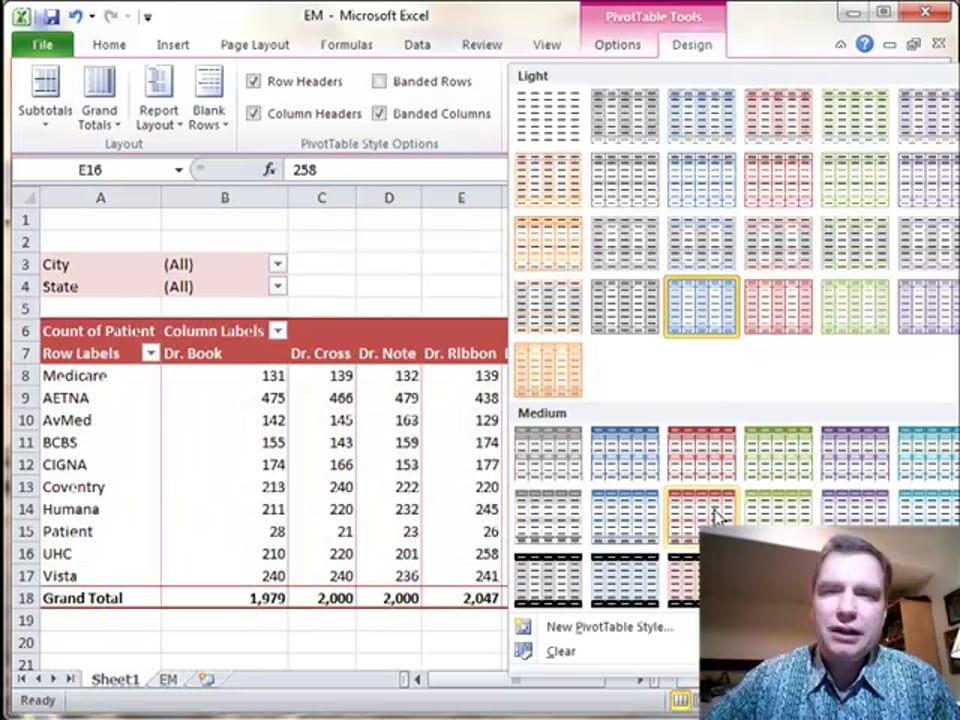Open the Column Labels filter dropdown

click(278, 331)
